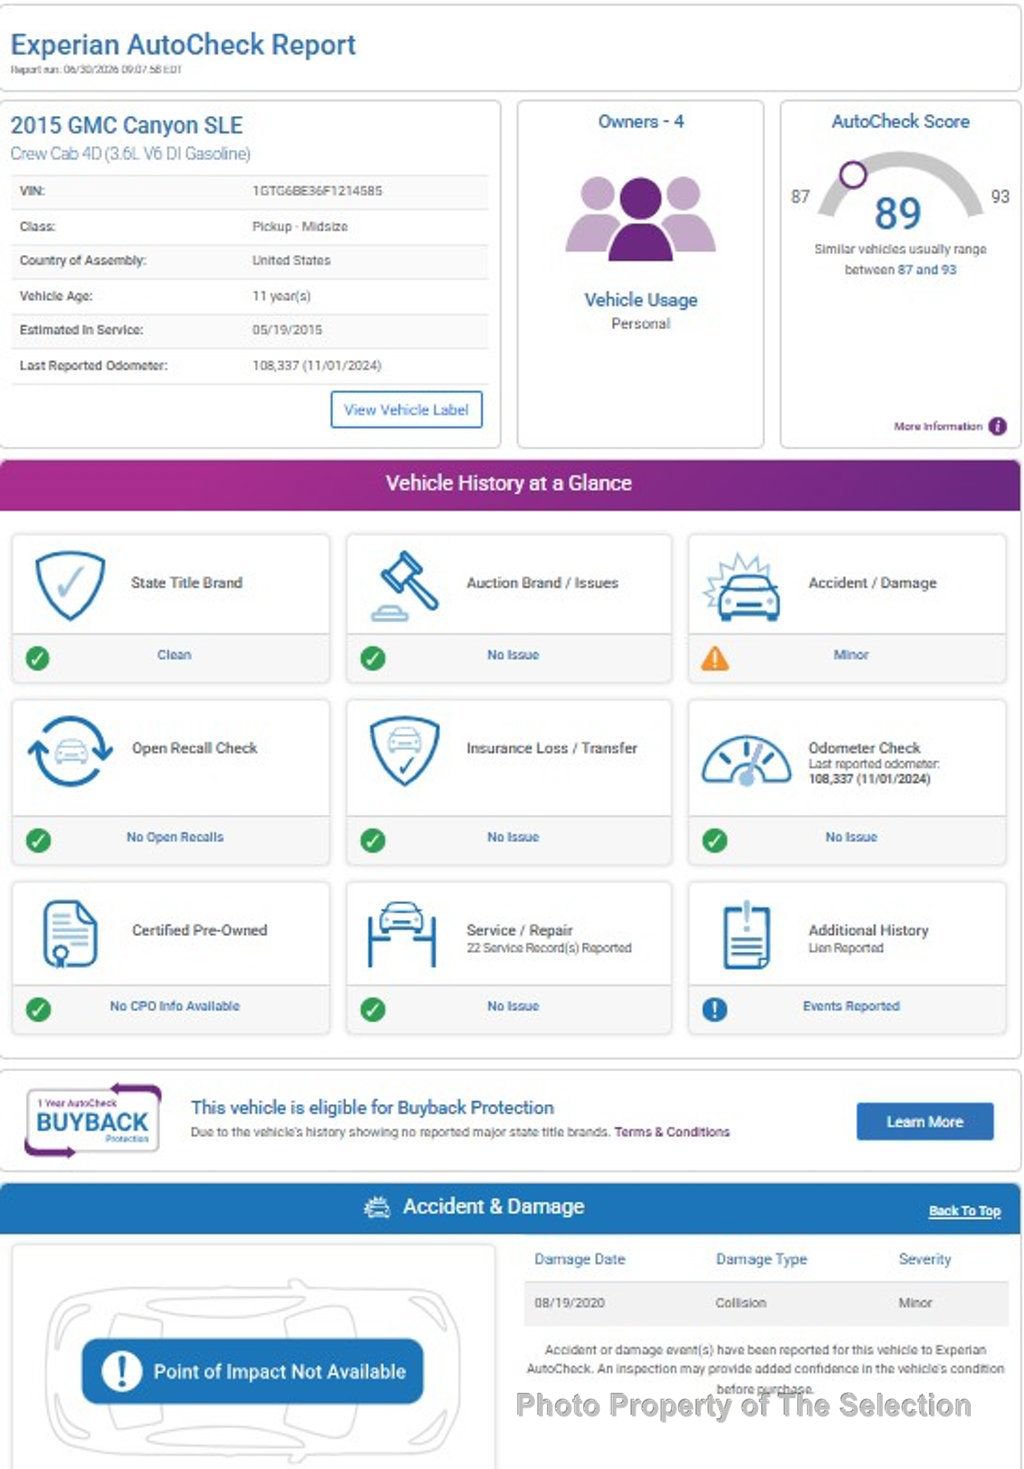This screenshot has width=1024, height=1469.
Task: Click the 08/19/2020 damage date cell
Action: point(569,1303)
